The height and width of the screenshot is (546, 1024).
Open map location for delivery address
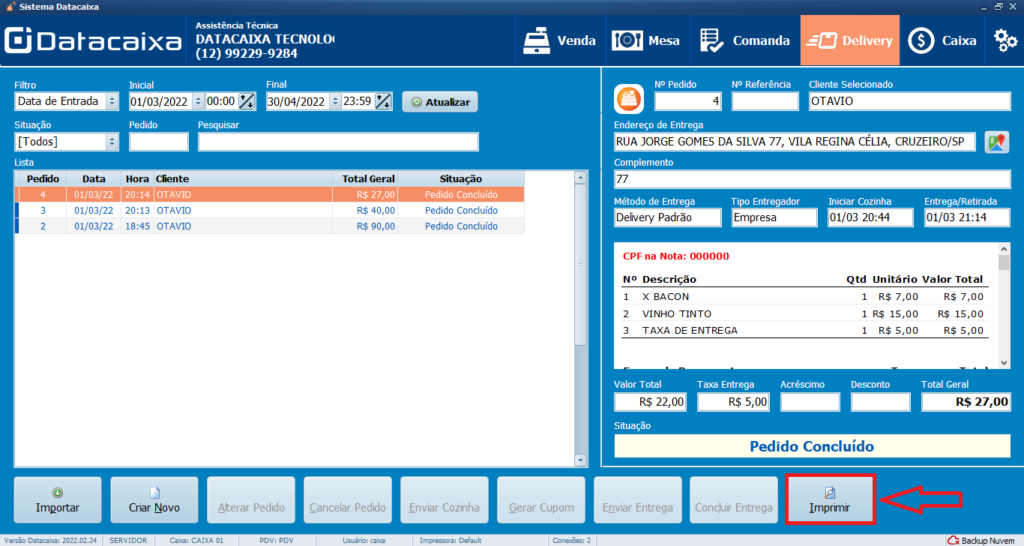click(x=996, y=142)
